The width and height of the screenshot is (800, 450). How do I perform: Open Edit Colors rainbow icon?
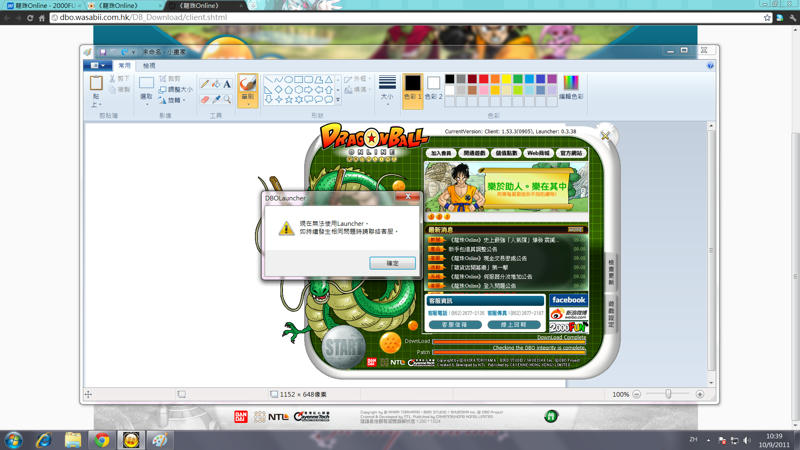[x=570, y=83]
